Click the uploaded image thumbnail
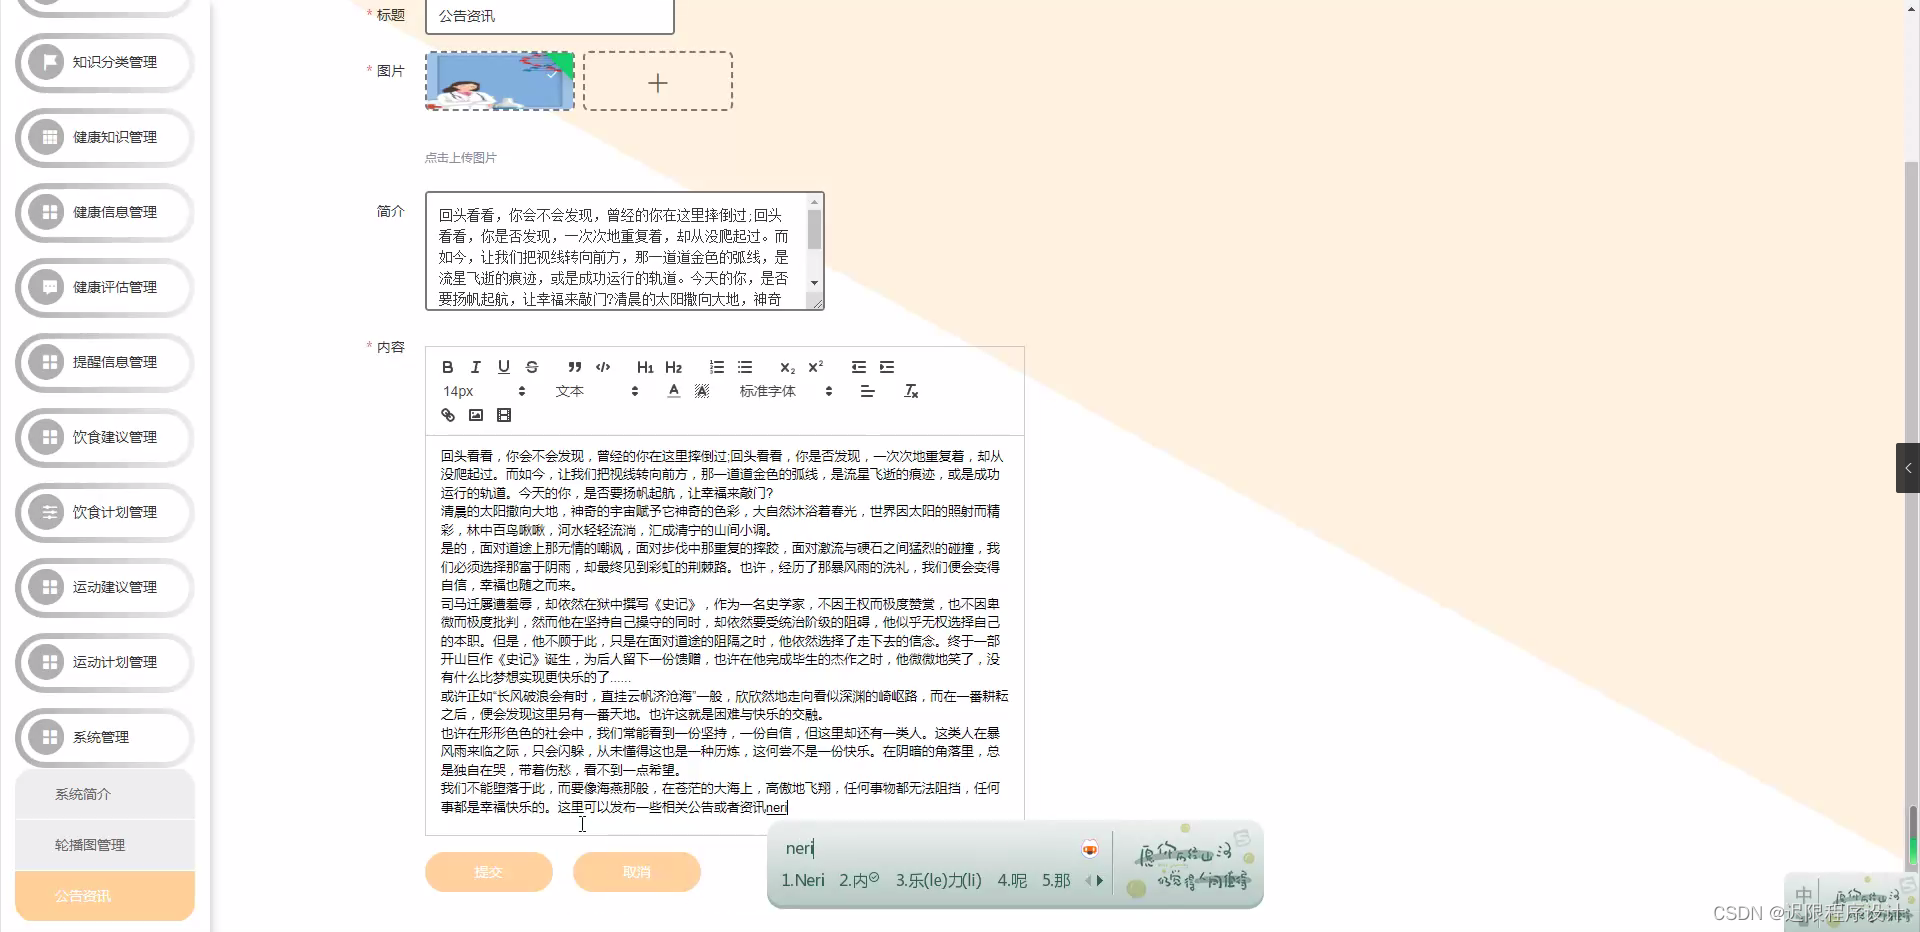Viewport: 1920px width, 932px height. 498,81
